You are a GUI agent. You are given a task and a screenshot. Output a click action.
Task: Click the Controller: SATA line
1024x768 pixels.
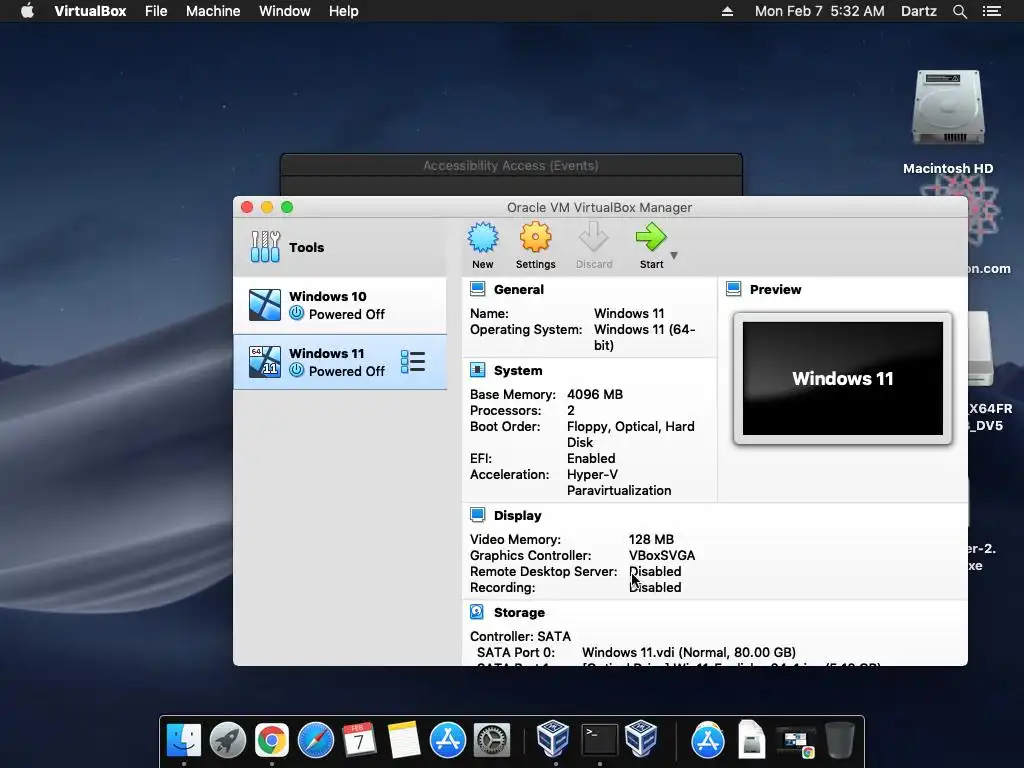tap(520, 636)
